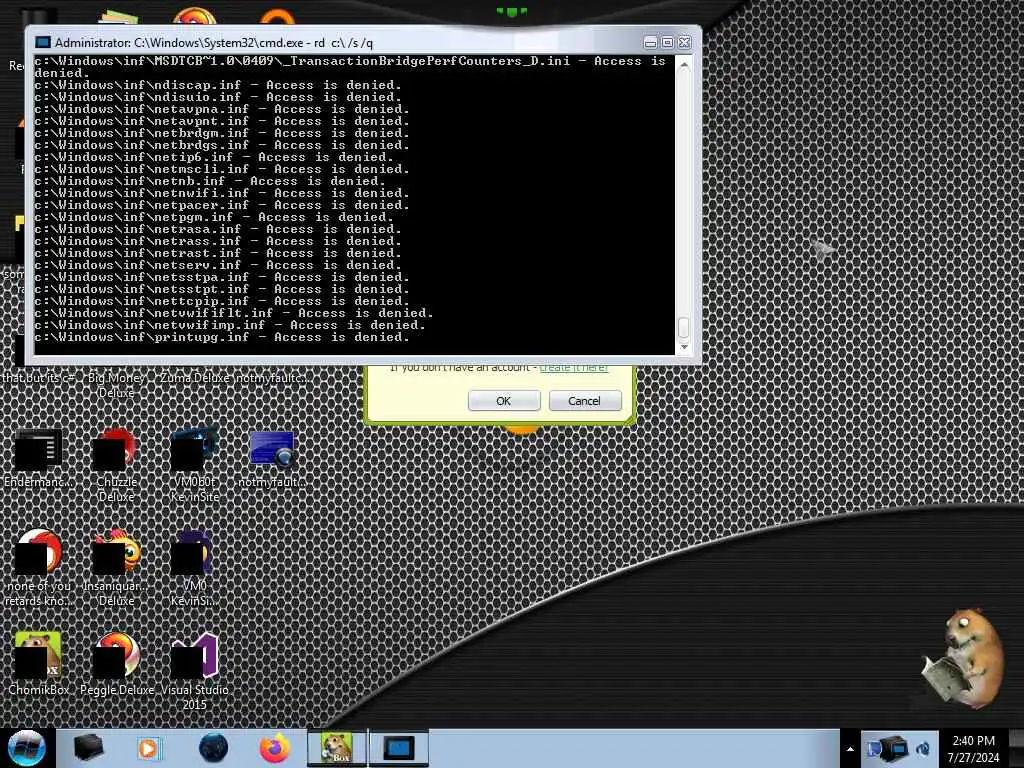
Task: Click the 'nettcpip.inf - Access is denied.' line
Action: click(222, 301)
